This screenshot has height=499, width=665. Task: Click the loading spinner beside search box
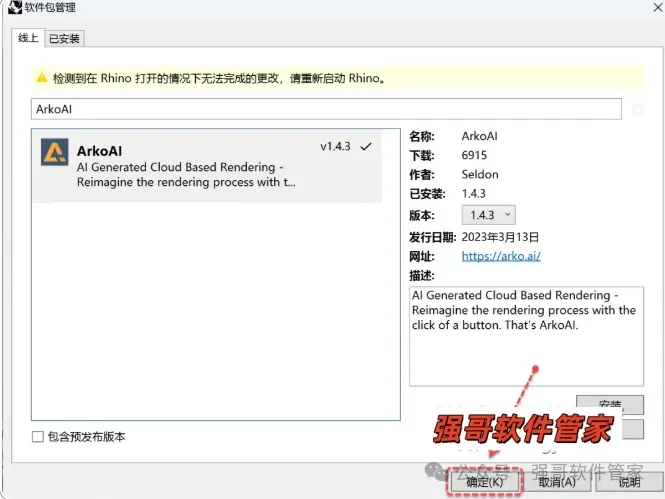point(637,109)
